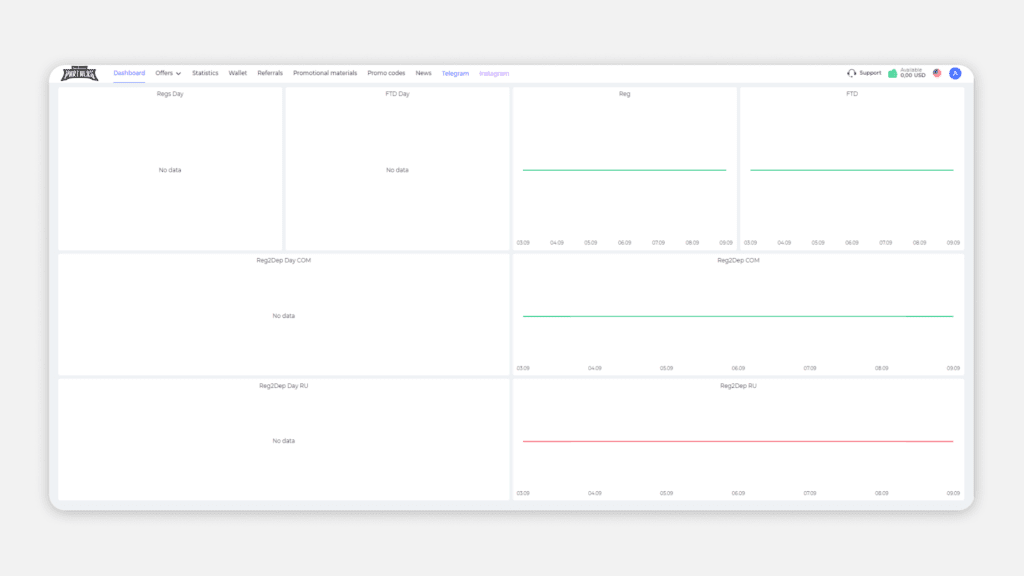Expand the Offers dropdown menu
The image size is (1024, 576).
click(x=168, y=73)
